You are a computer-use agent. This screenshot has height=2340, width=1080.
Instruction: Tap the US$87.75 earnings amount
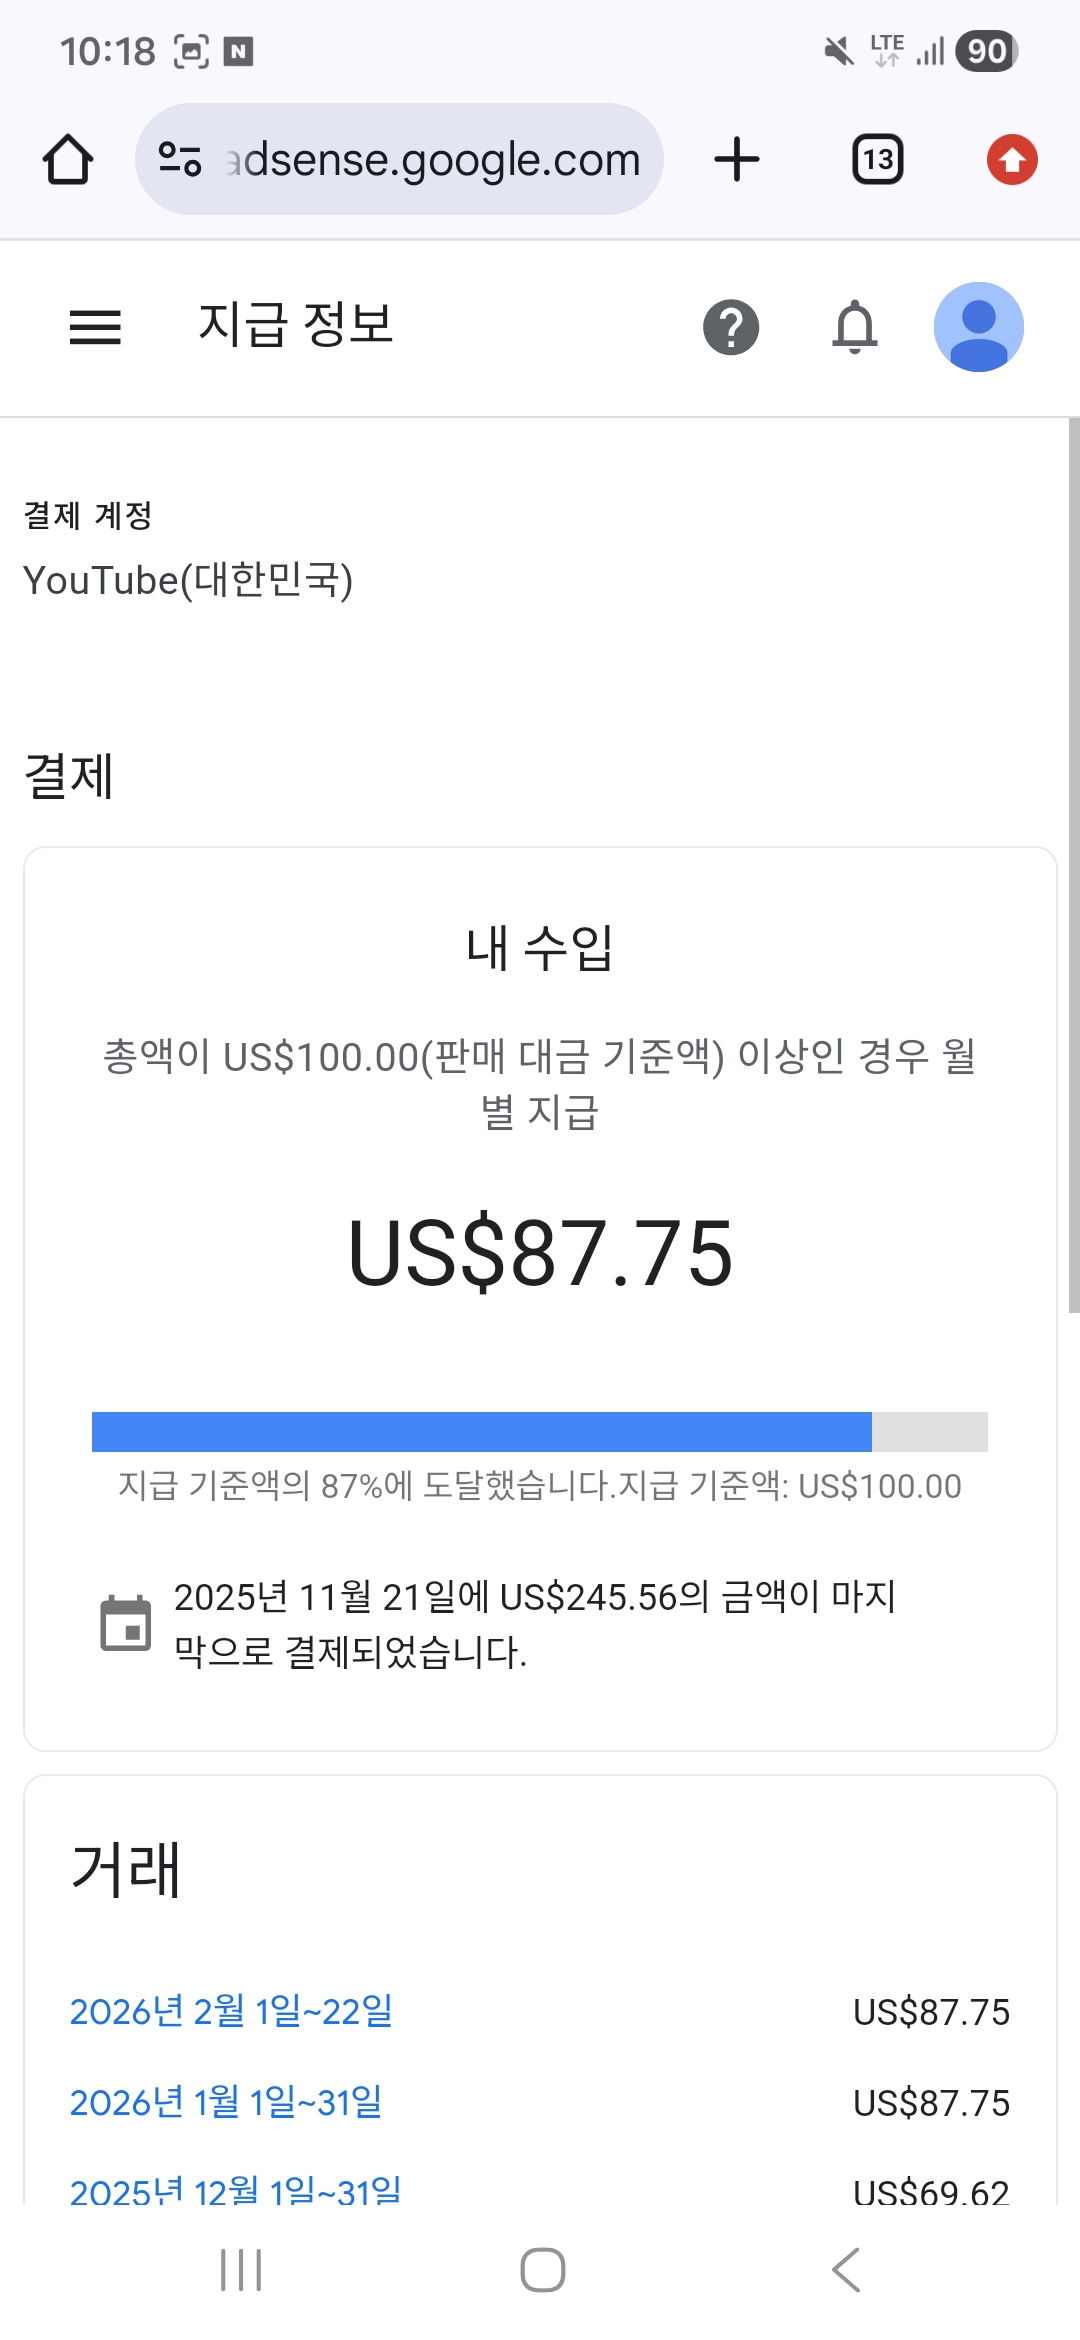point(540,1252)
